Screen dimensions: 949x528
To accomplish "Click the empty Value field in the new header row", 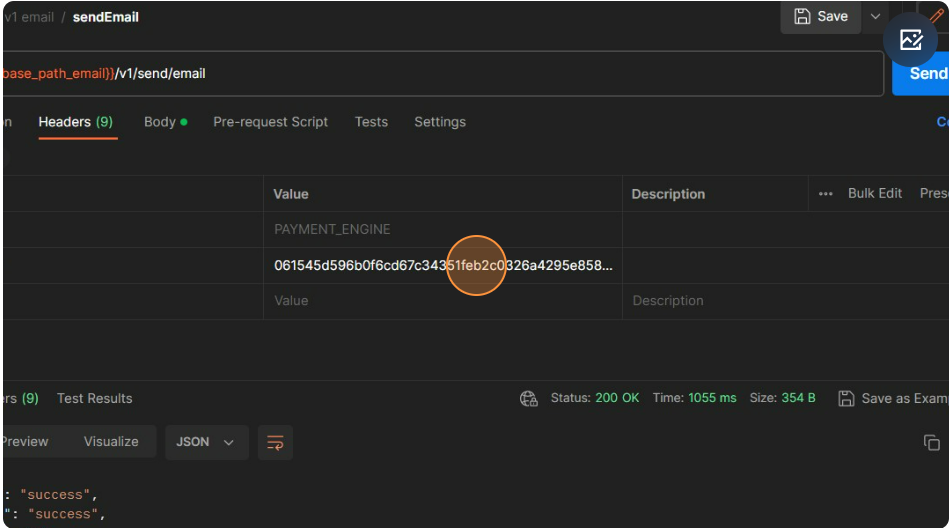I will point(440,301).
